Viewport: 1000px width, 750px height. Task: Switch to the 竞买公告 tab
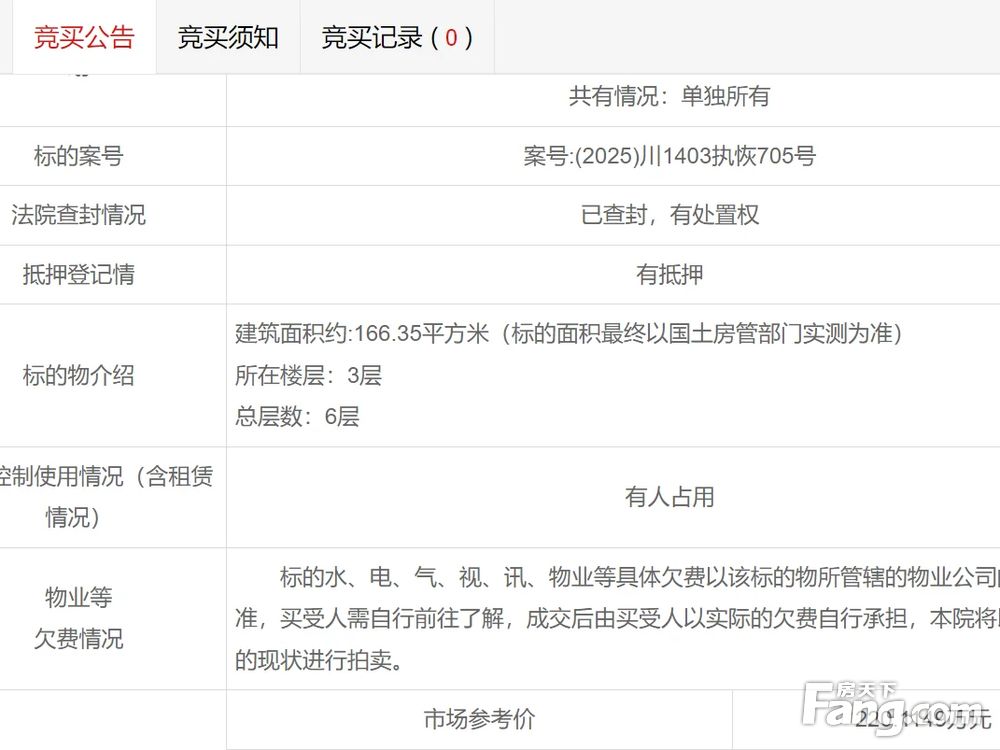(x=84, y=38)
